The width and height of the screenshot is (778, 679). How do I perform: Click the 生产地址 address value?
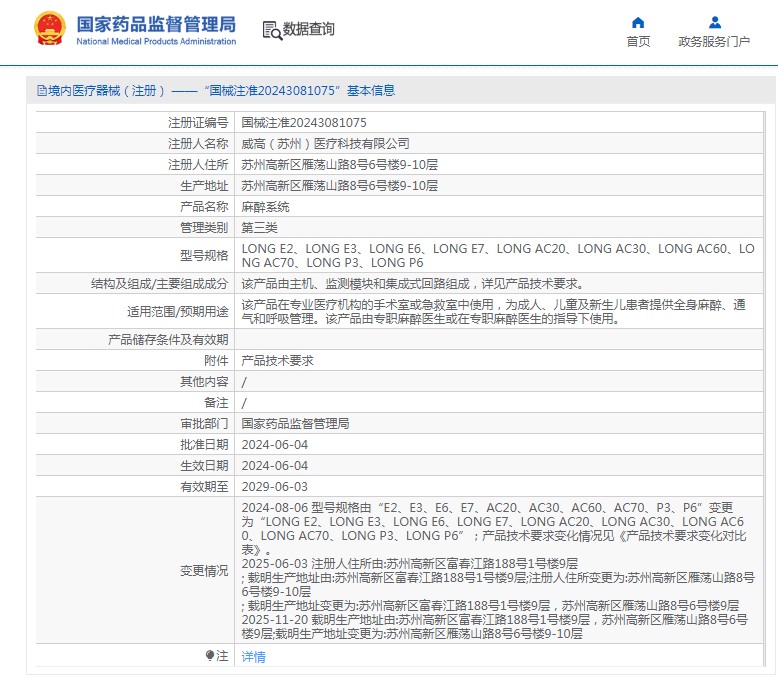click(339, 186)
